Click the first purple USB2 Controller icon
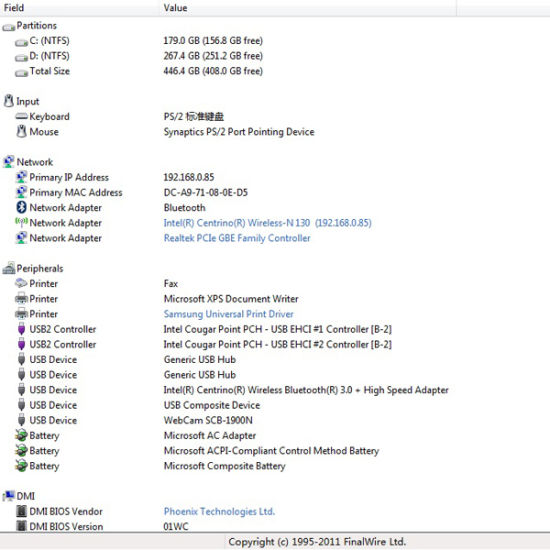The width and height of the screenshot is (550, 550). tap(21, 329)
